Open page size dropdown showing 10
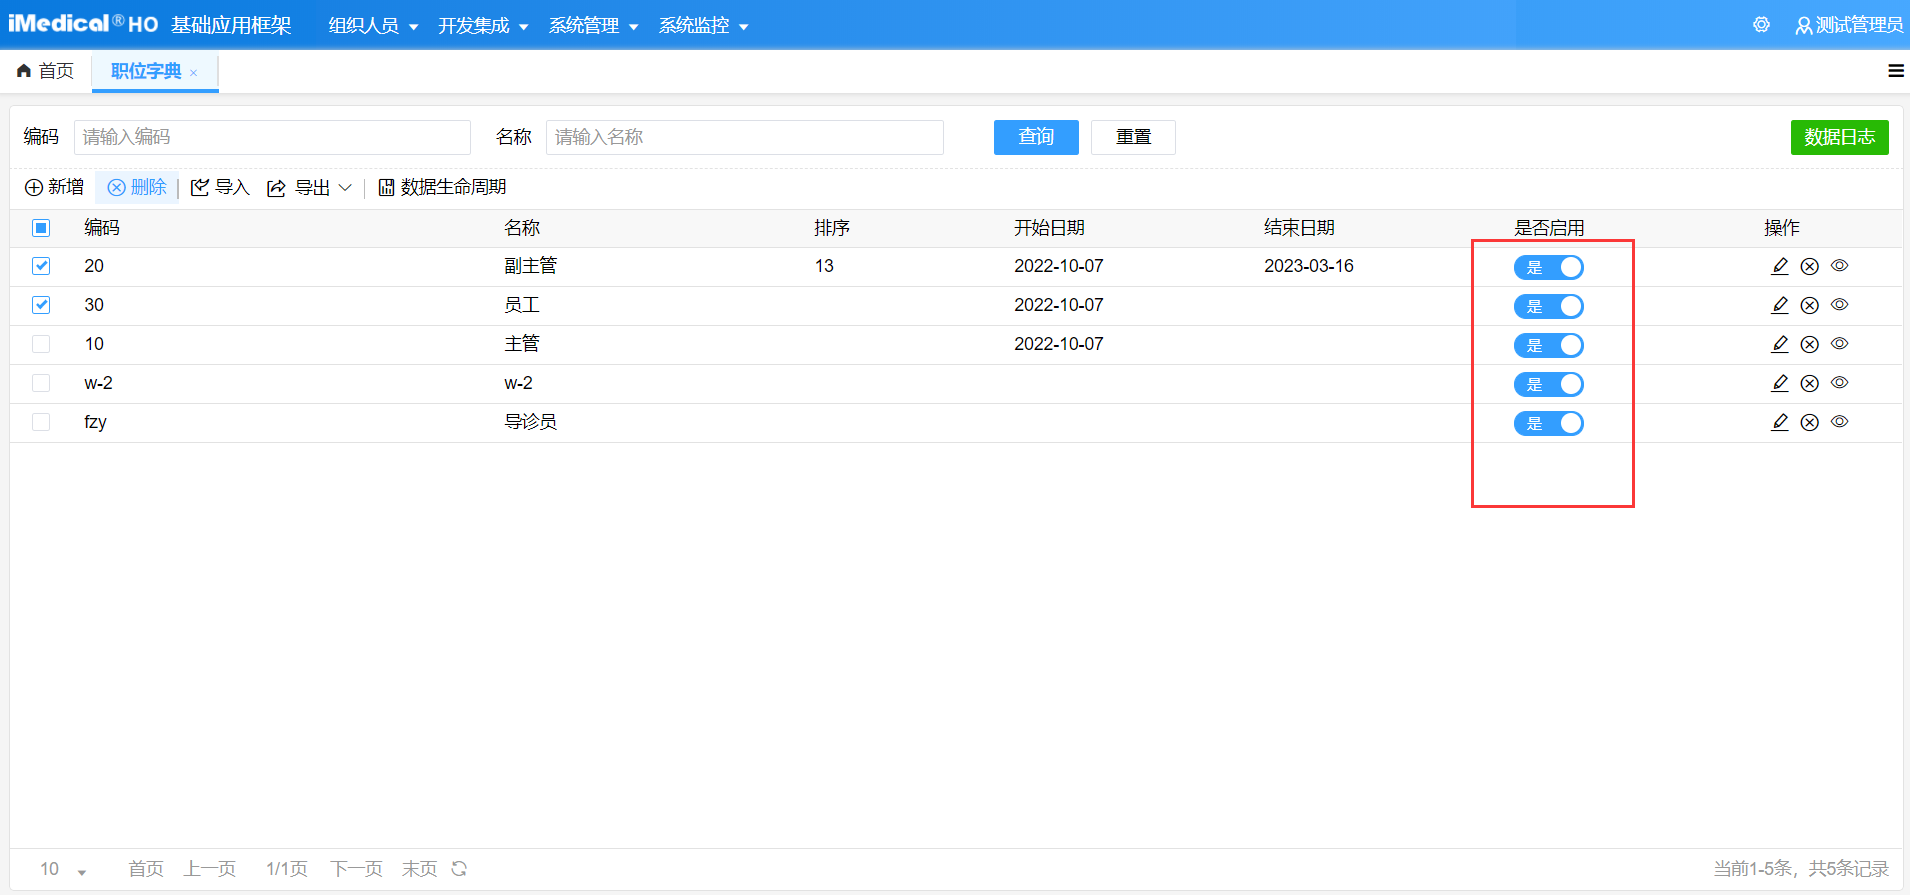 [x=63, y=869]
